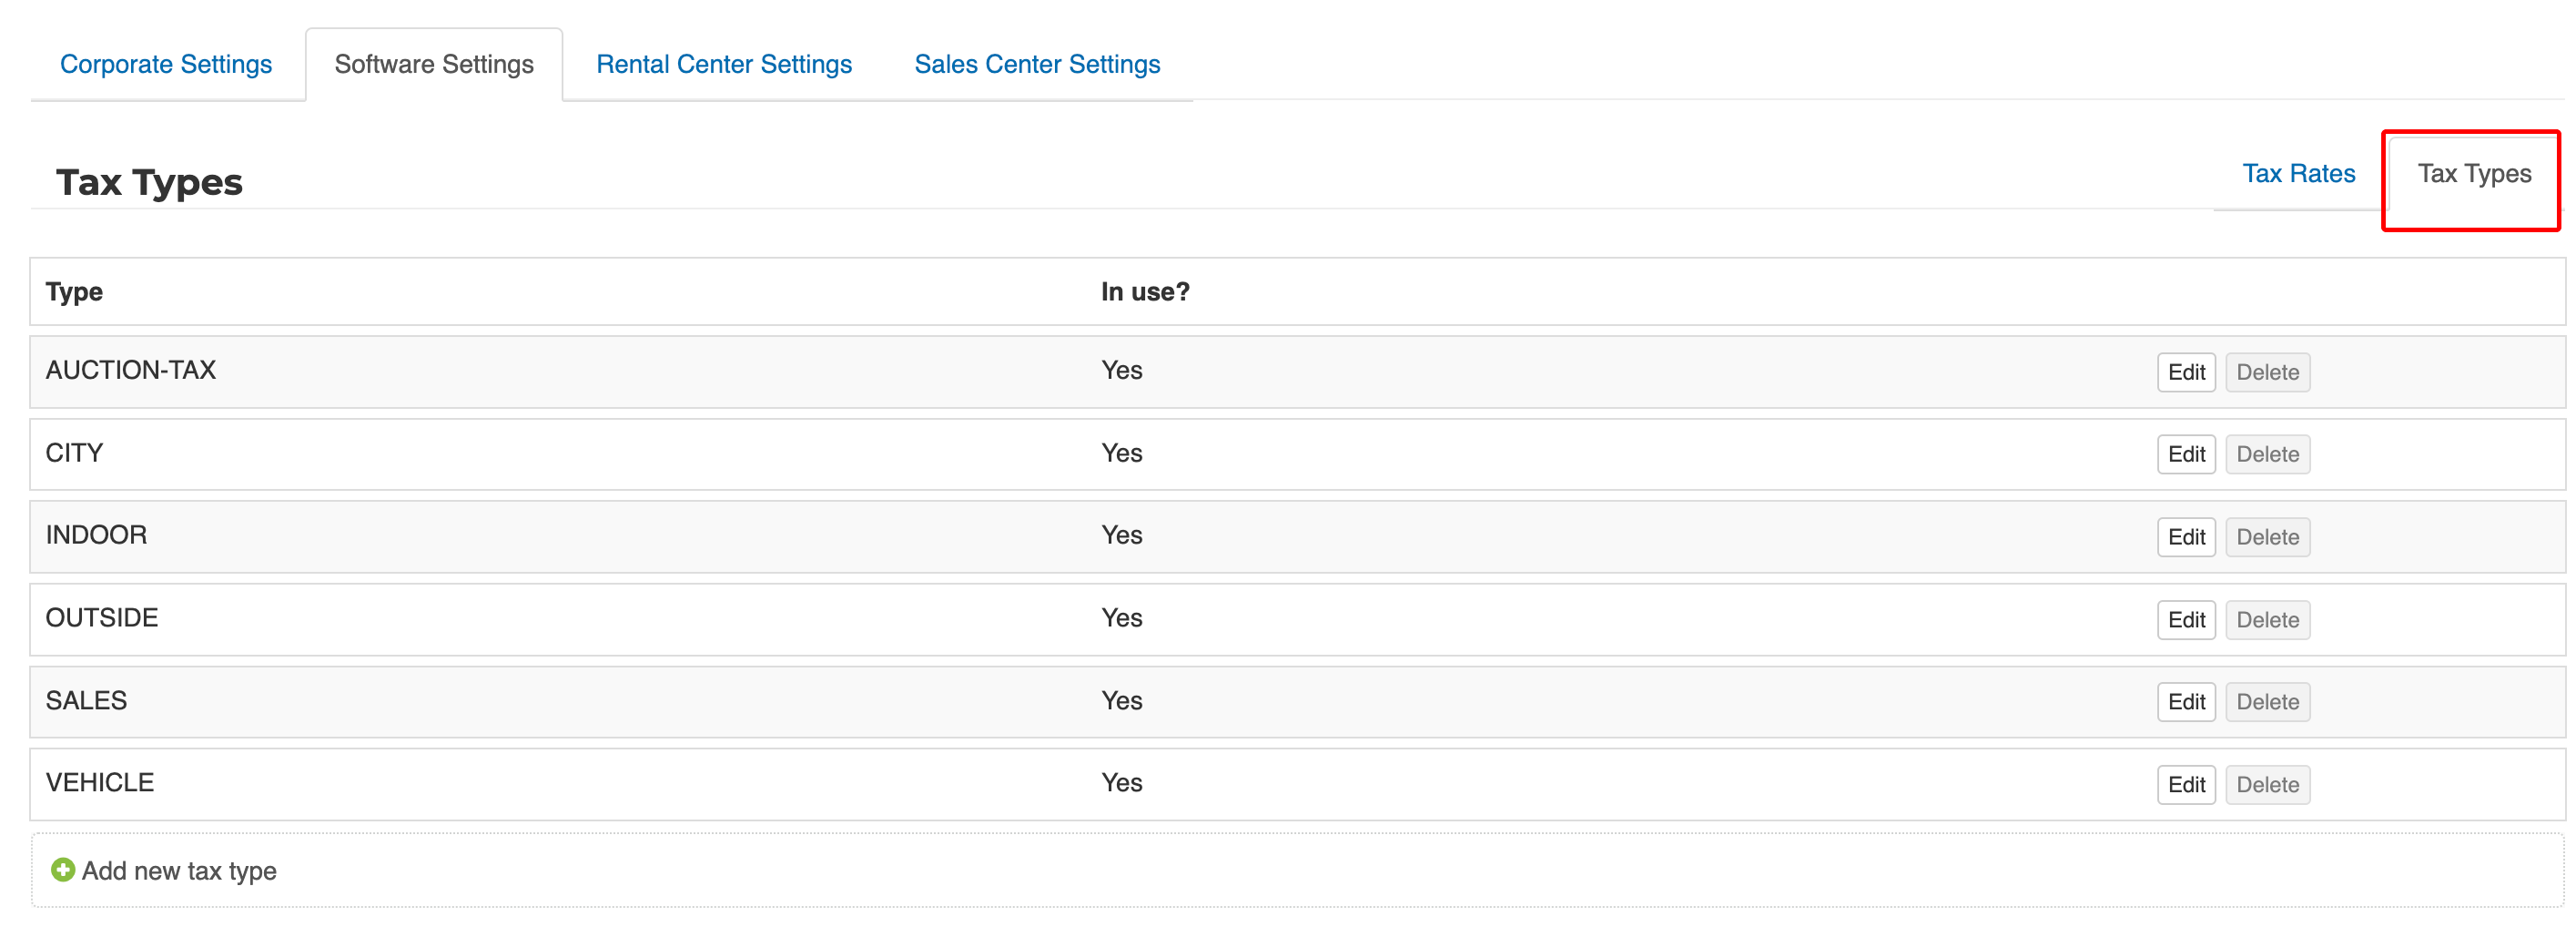Screen dimensions: 2576x927
Task: Delete the SALES tax type
Action: point(2267,702)
